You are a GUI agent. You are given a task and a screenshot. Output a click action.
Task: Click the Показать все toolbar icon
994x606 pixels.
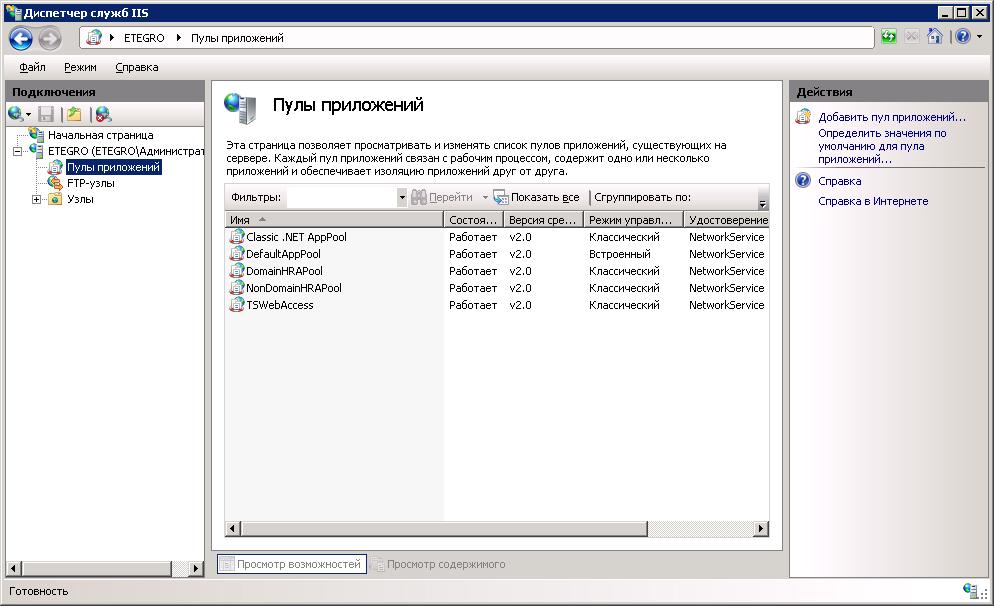click(500, 197)
